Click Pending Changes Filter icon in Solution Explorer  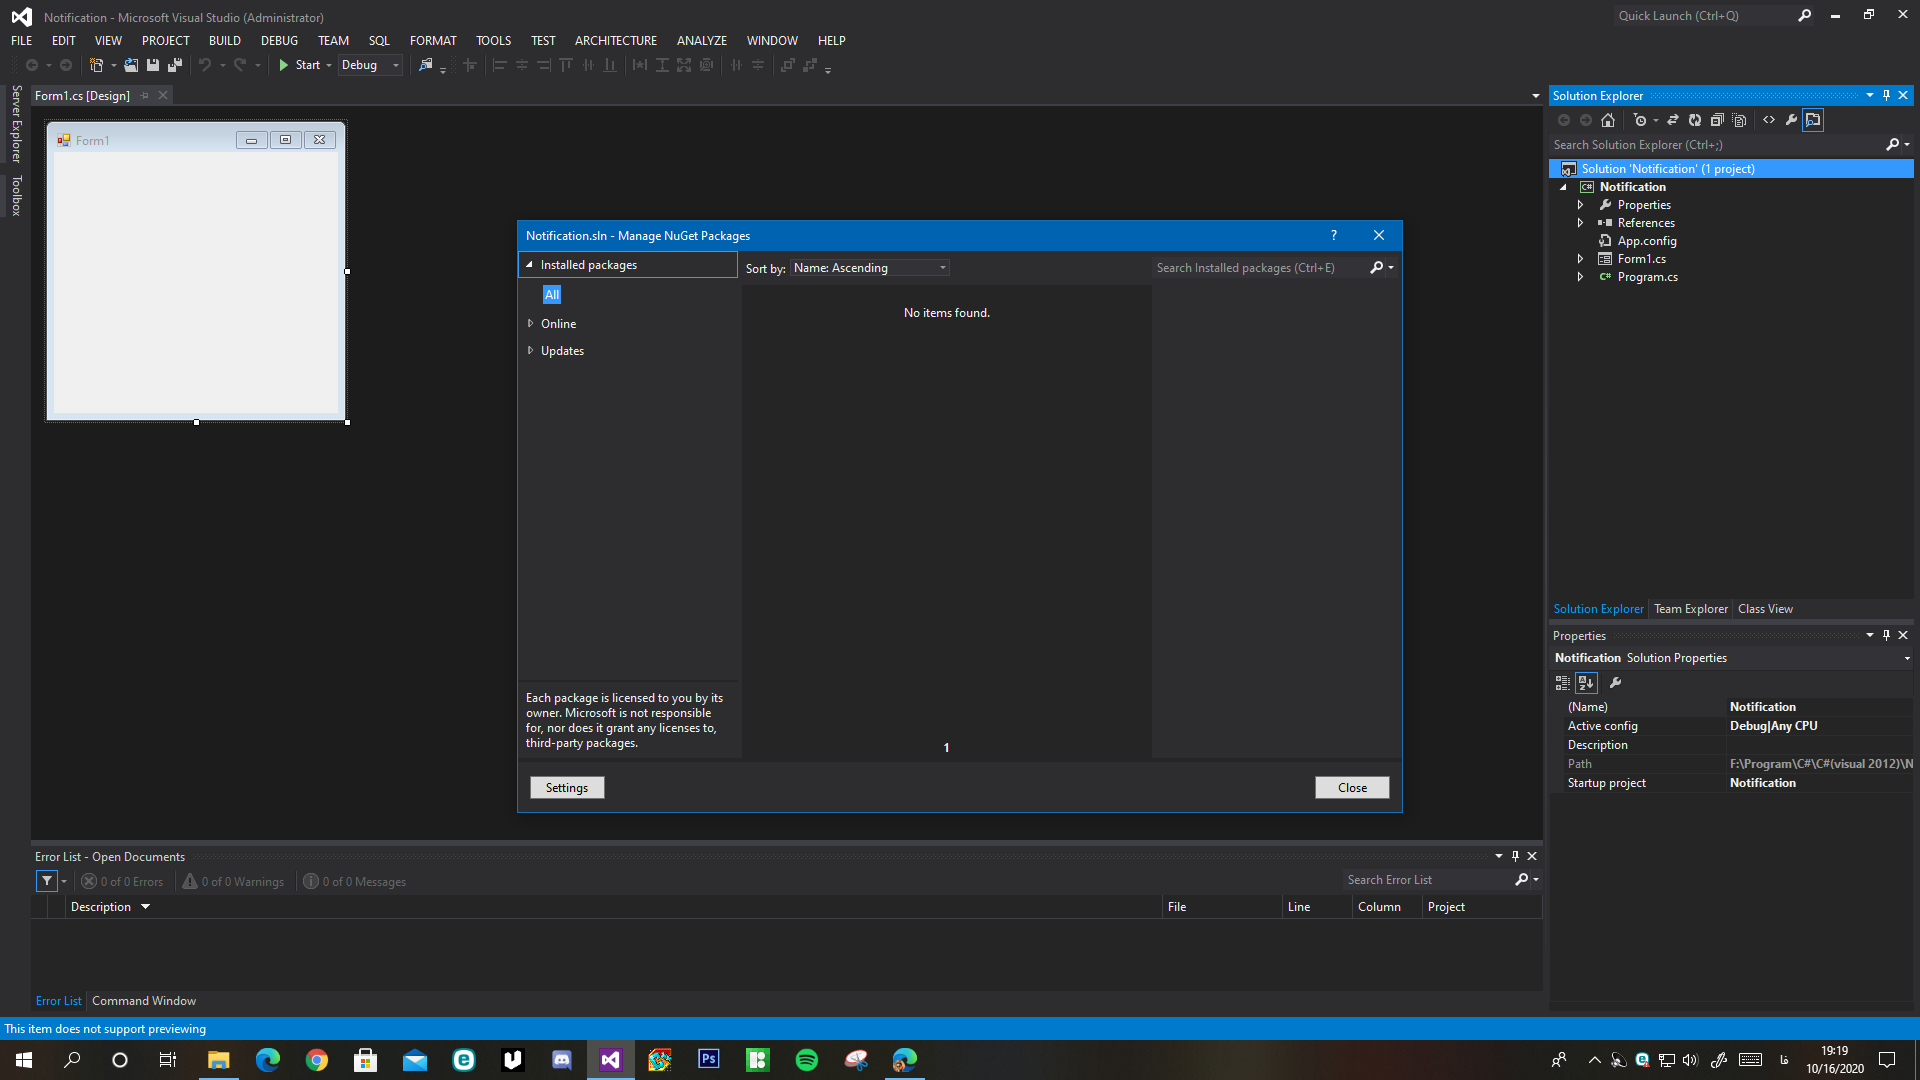tap(1639, 120)
